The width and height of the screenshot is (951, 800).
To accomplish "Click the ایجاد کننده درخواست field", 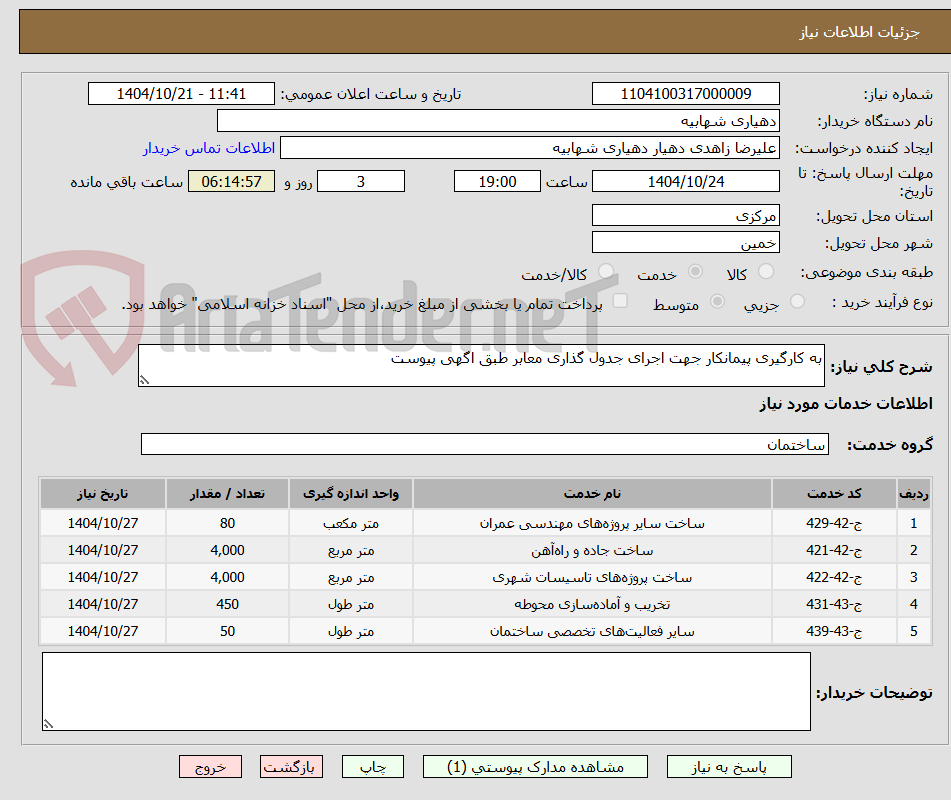I will [529, 148].
